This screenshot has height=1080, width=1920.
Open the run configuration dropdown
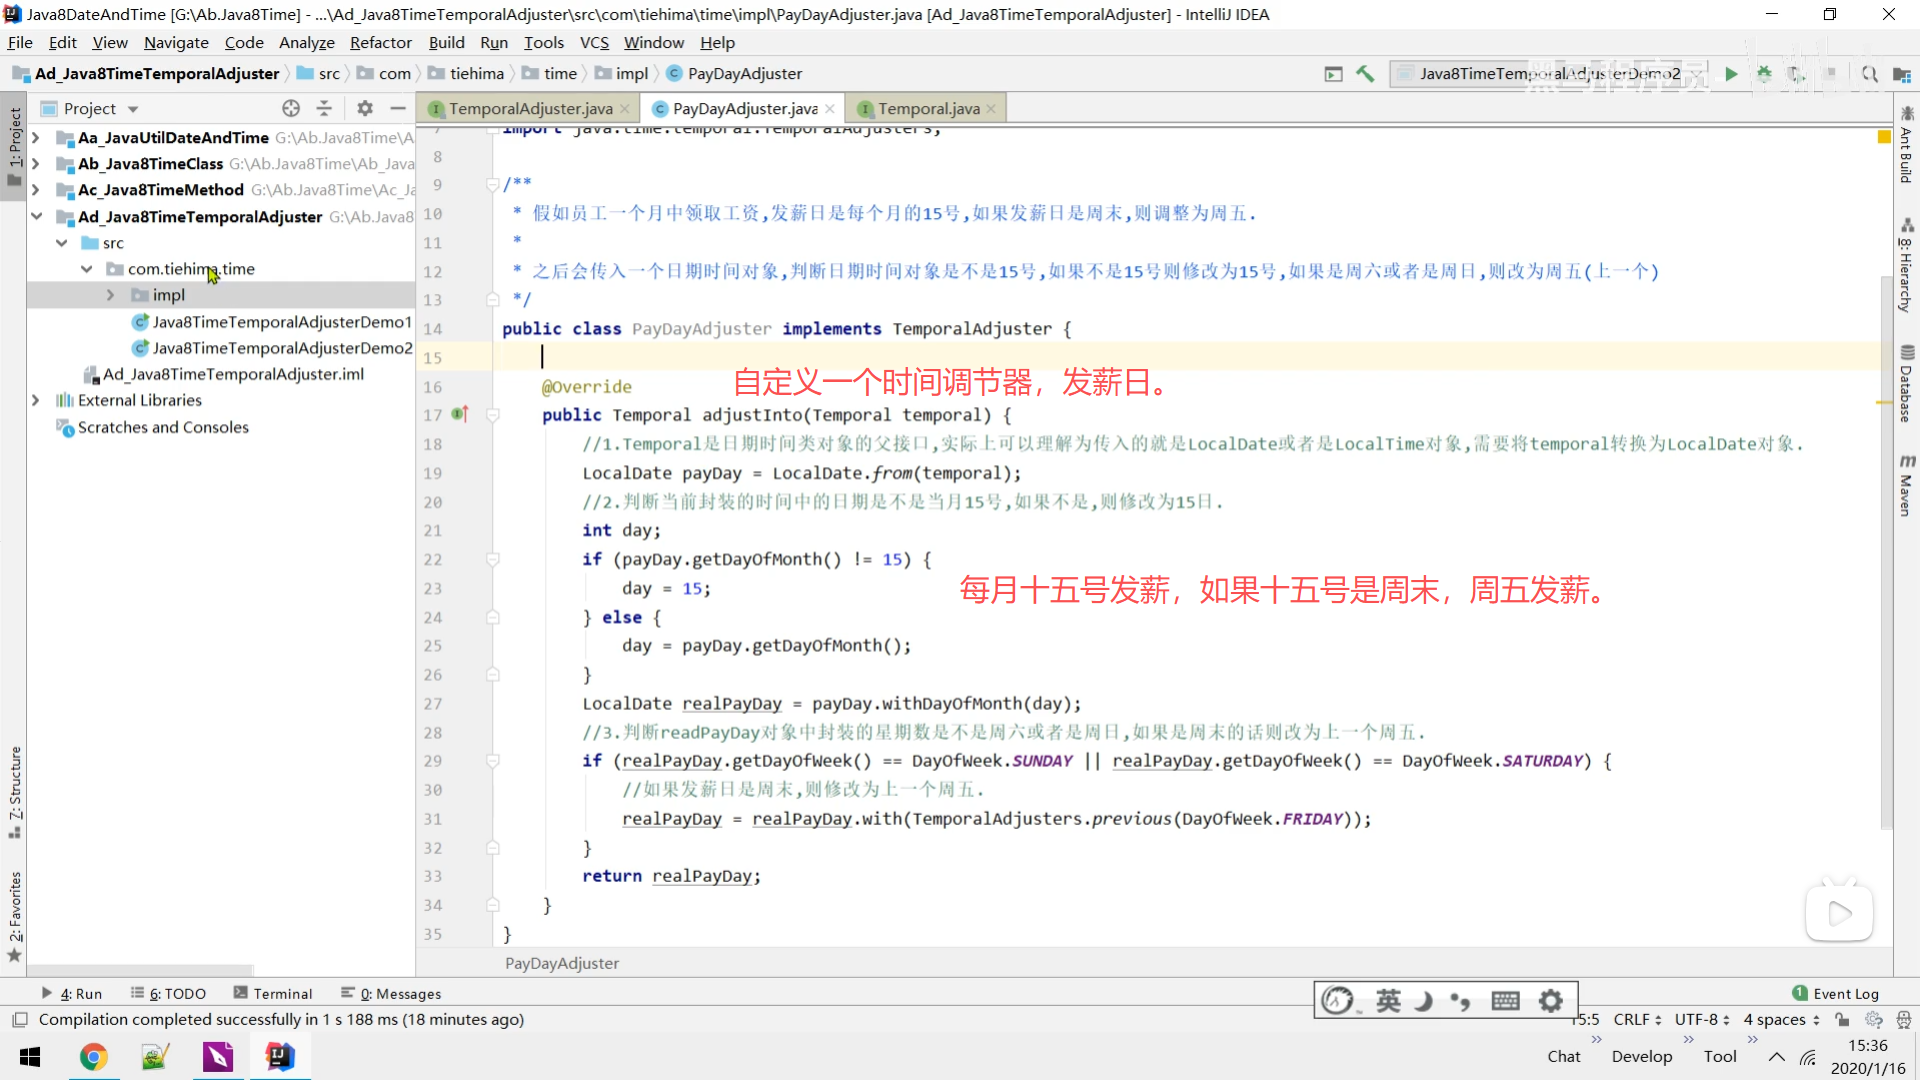coord(1548,74)
